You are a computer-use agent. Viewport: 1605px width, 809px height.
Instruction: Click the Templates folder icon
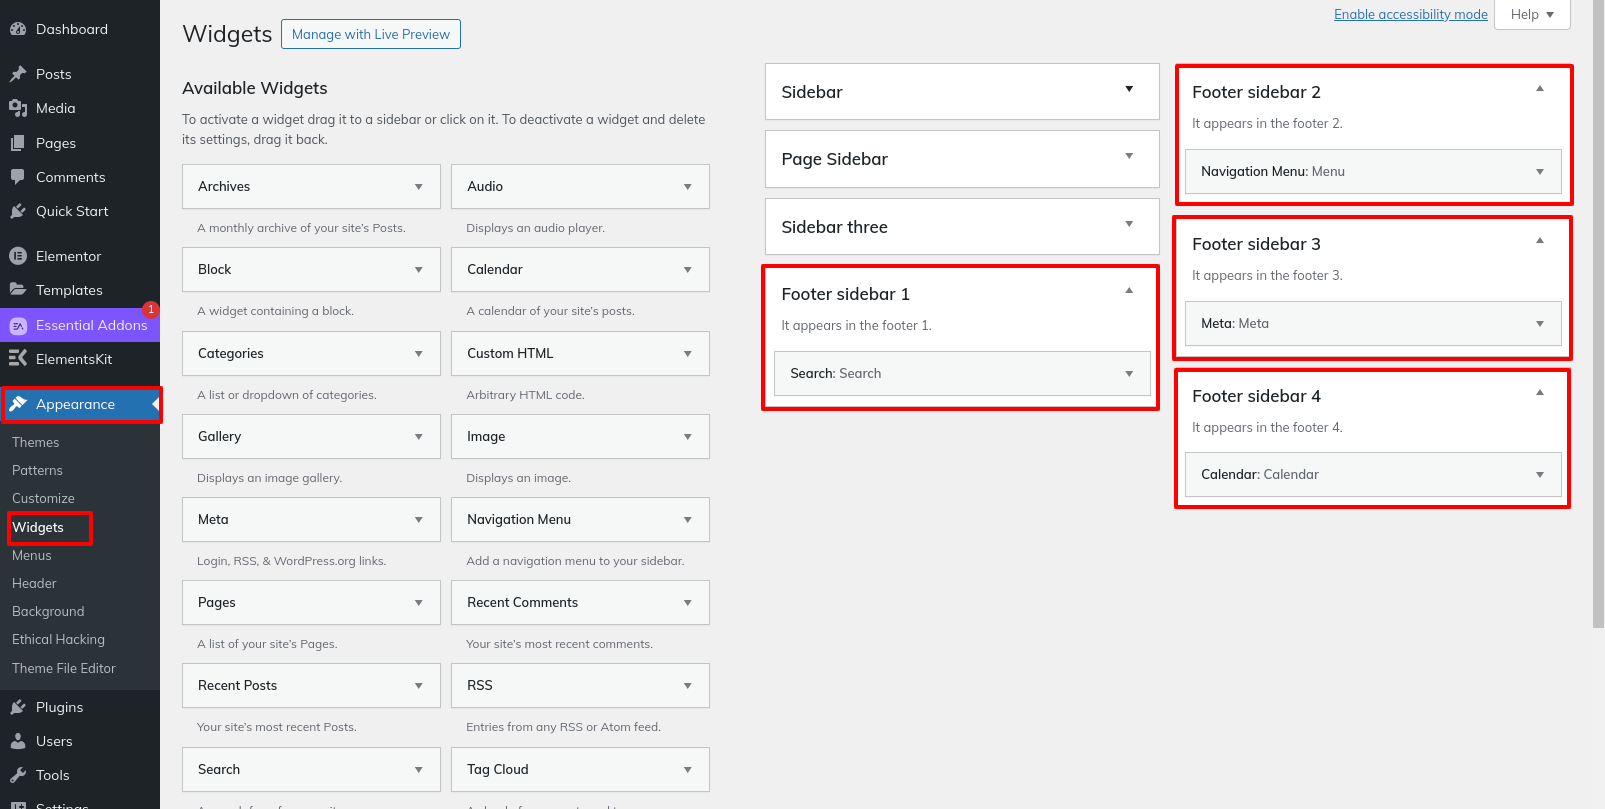17,290
